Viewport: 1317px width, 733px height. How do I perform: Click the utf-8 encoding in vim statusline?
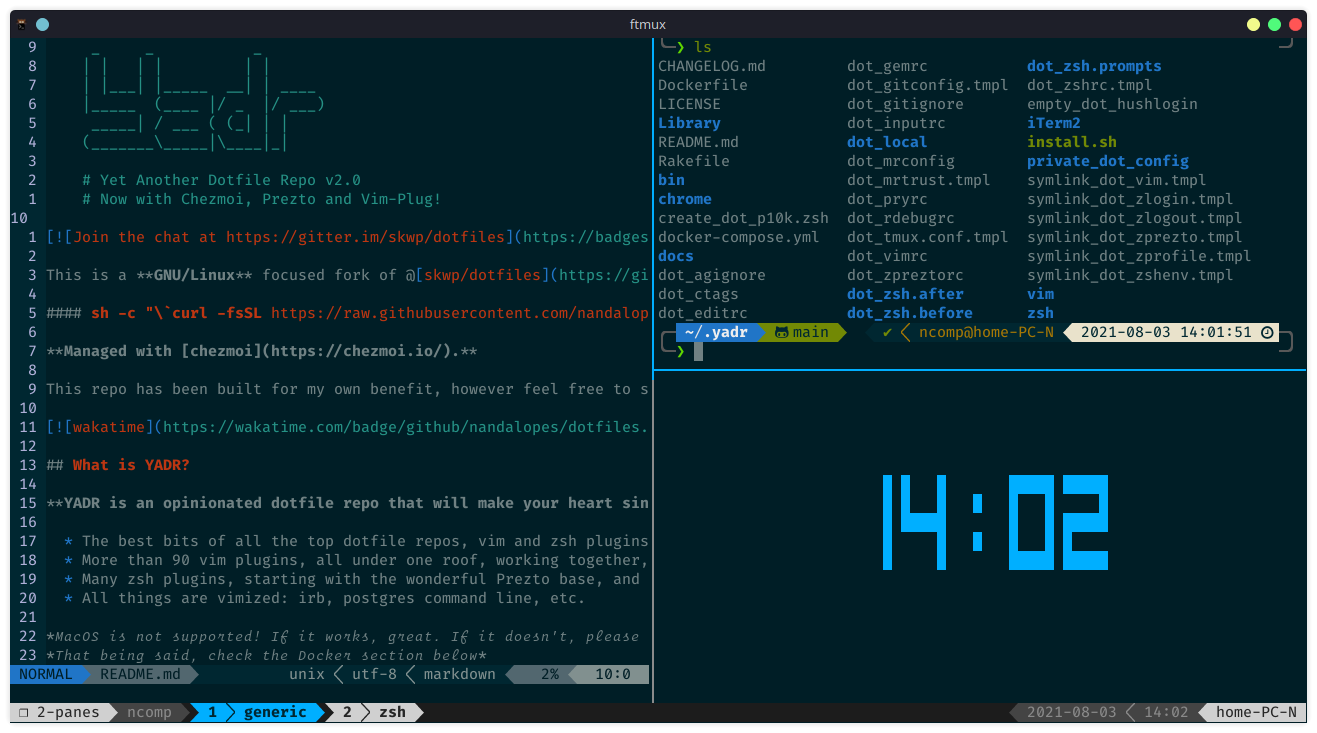(374, 674)
